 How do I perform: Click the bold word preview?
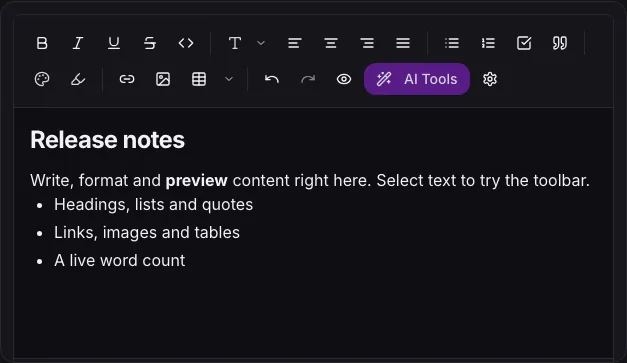[x=196, y=181]
